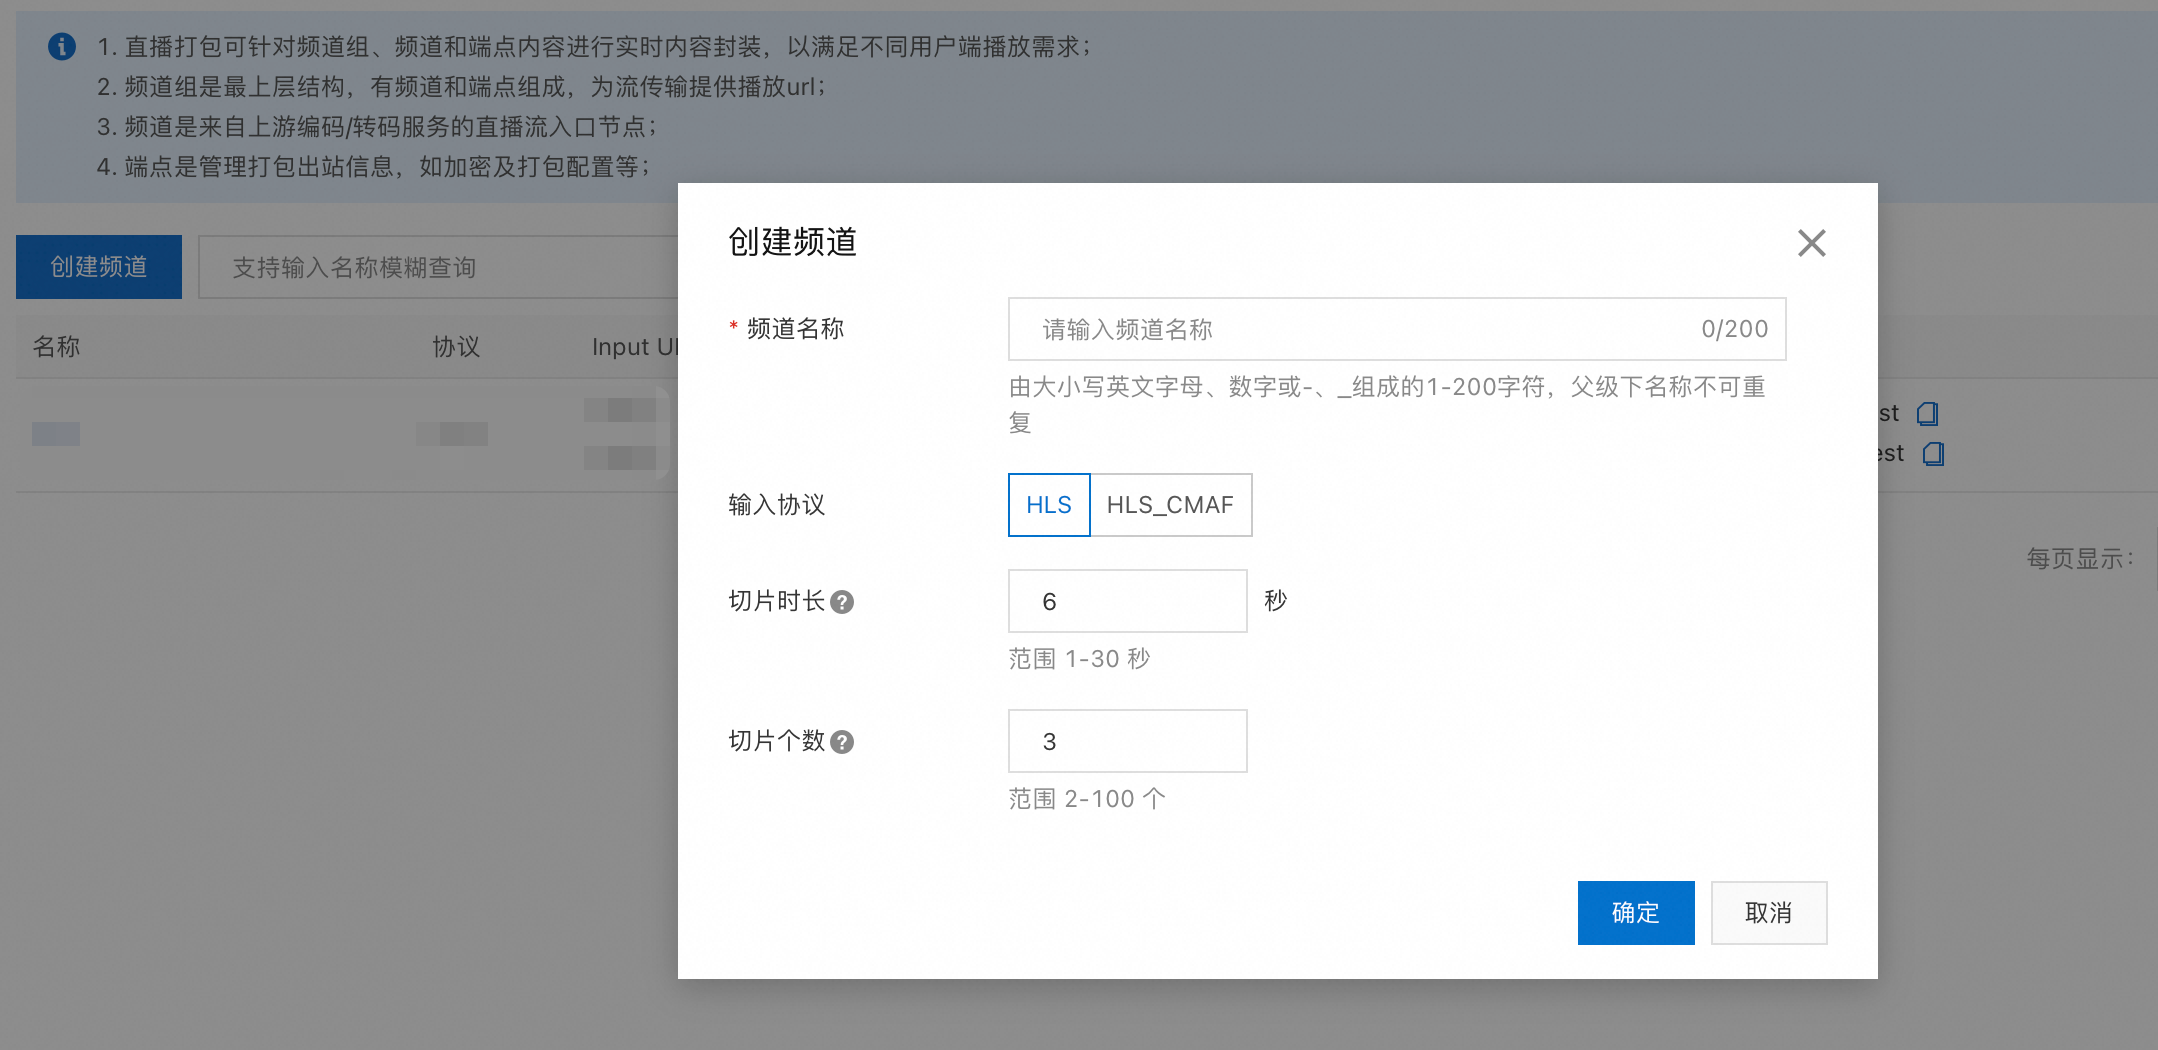Copy the first URL with copy icon

click(x=1927, y=413)
